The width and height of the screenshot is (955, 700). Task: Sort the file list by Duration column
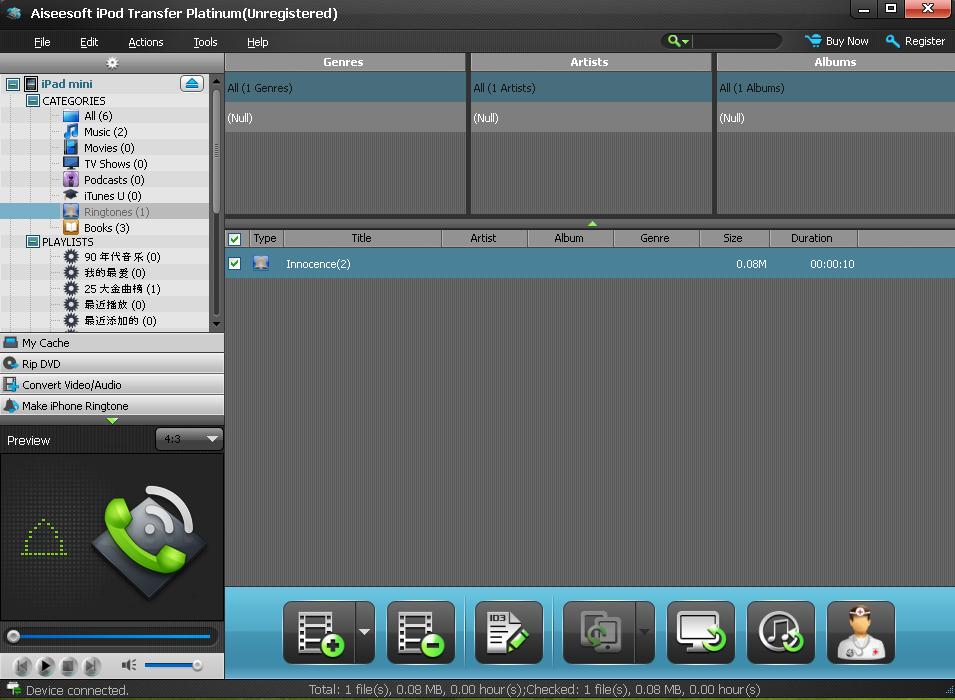(812, 238)
